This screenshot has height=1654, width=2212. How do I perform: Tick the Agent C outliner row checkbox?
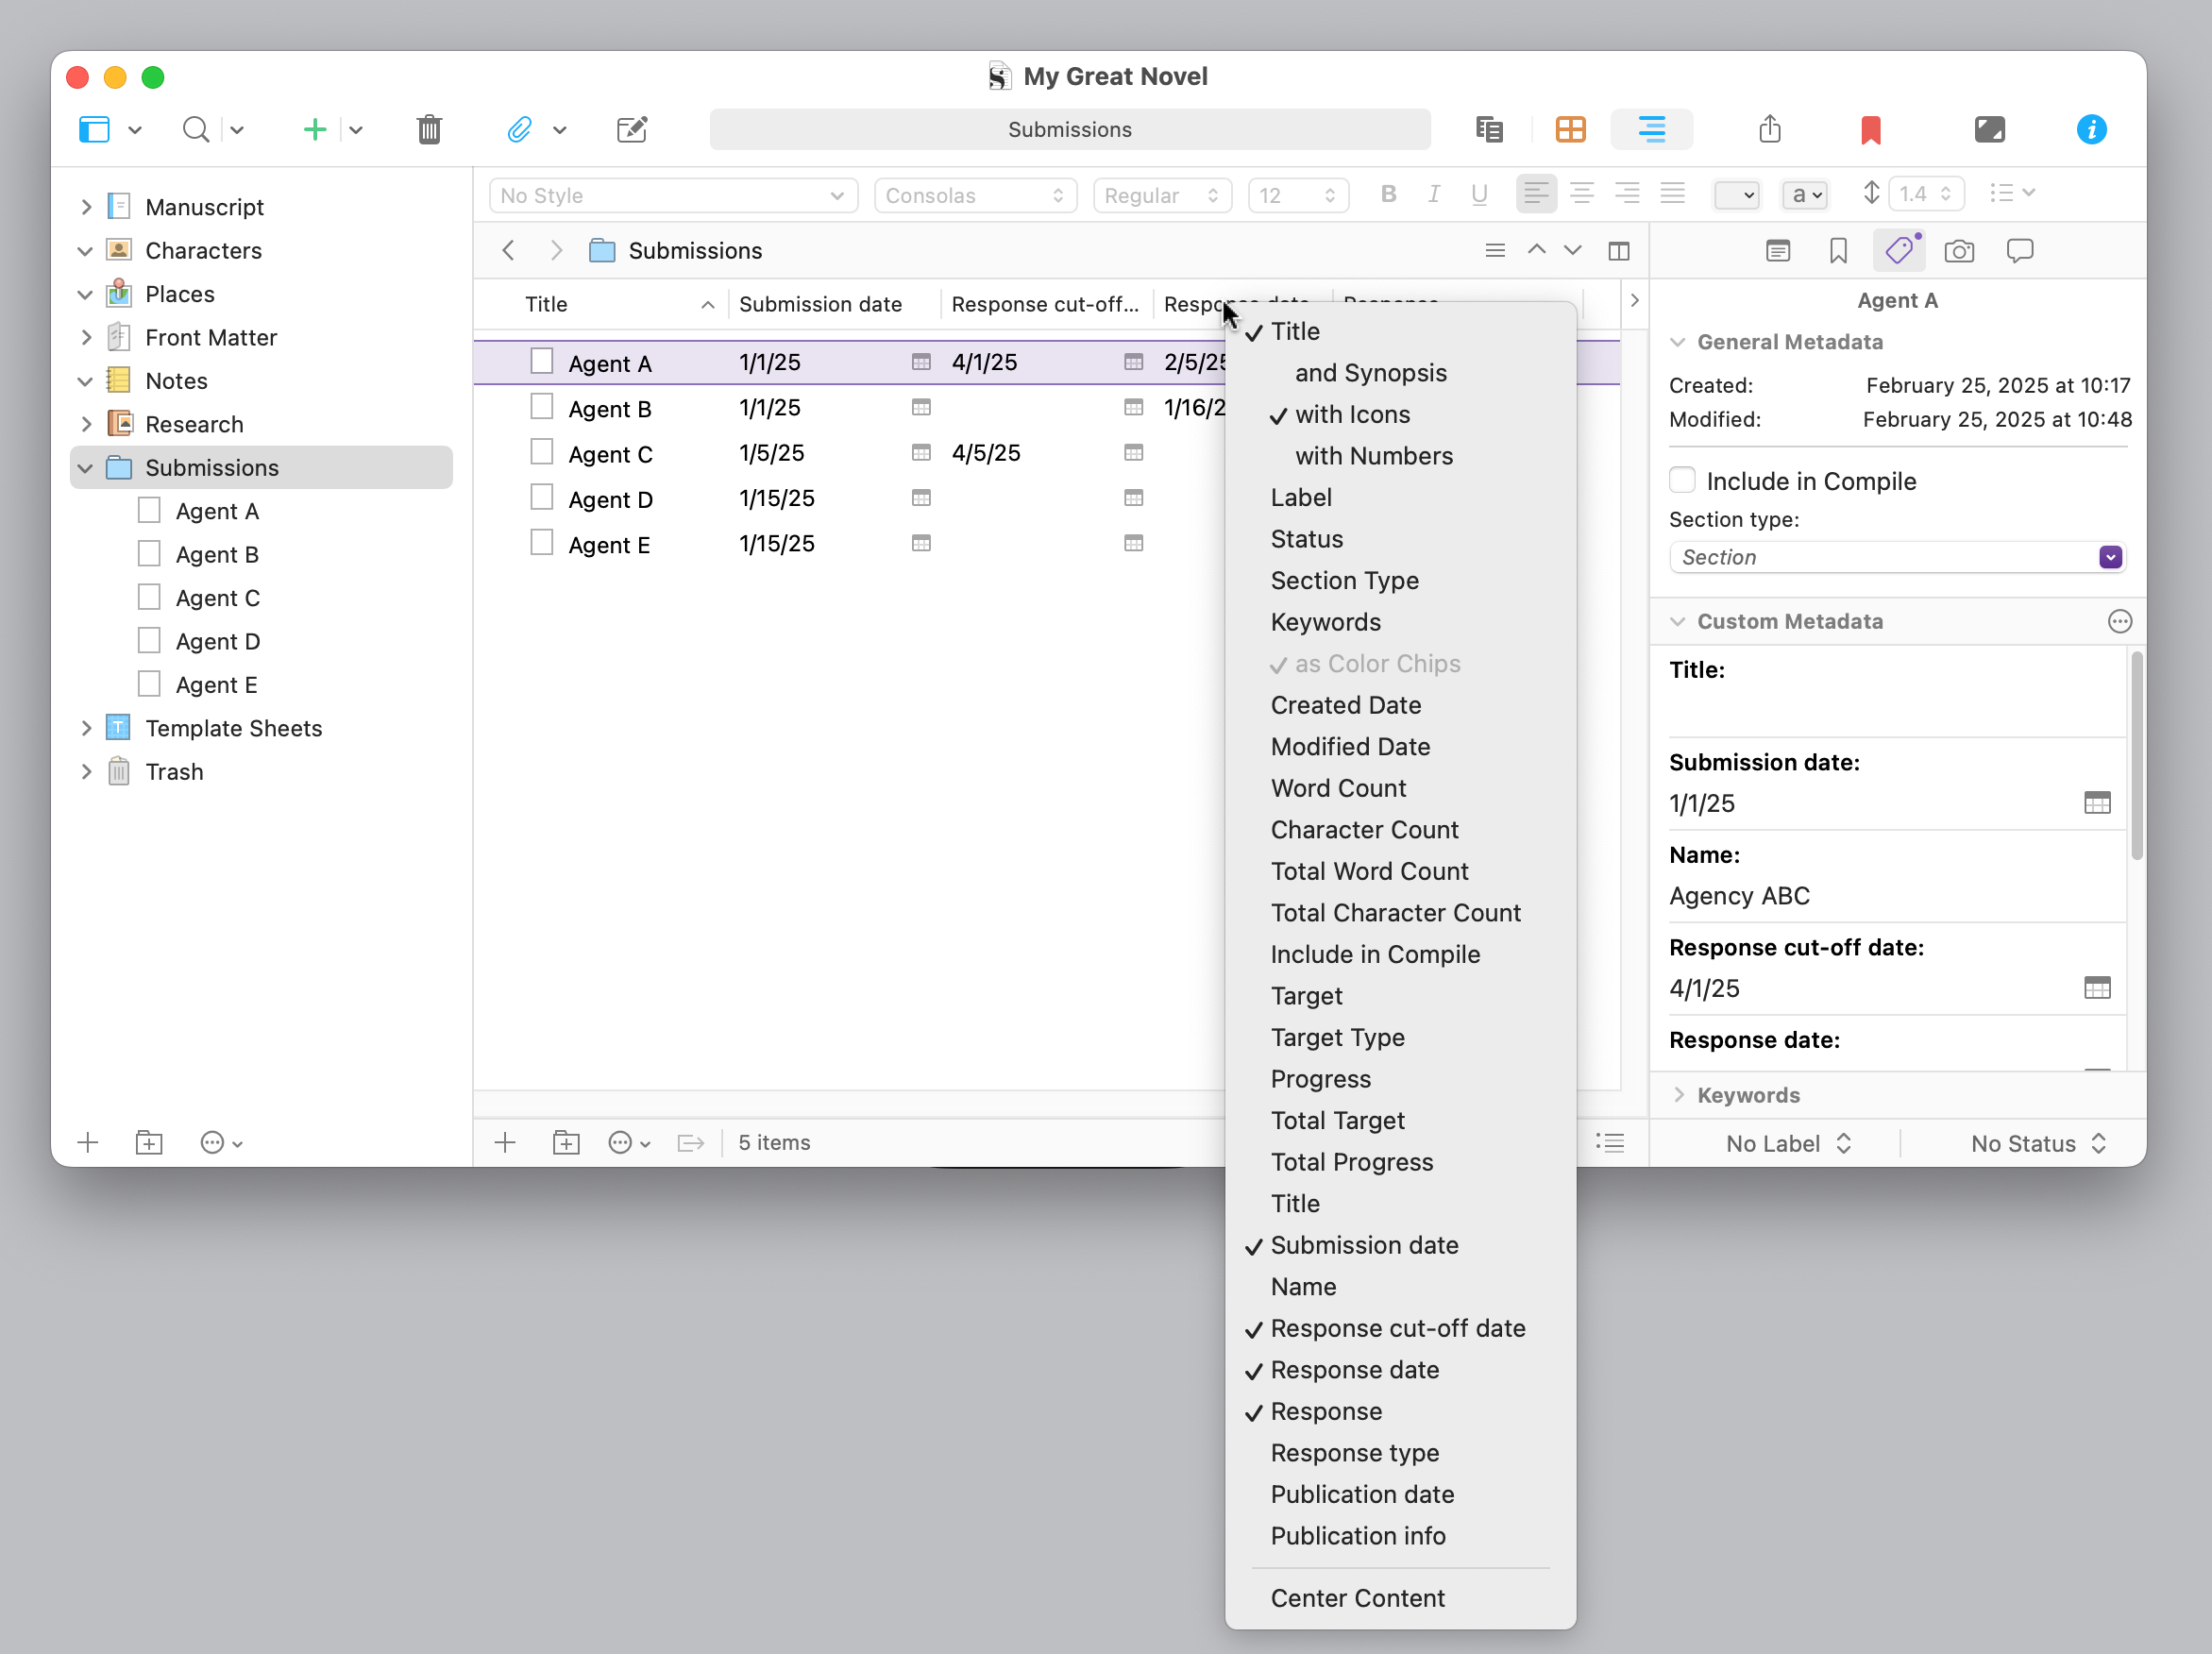[x=541, y=453]
